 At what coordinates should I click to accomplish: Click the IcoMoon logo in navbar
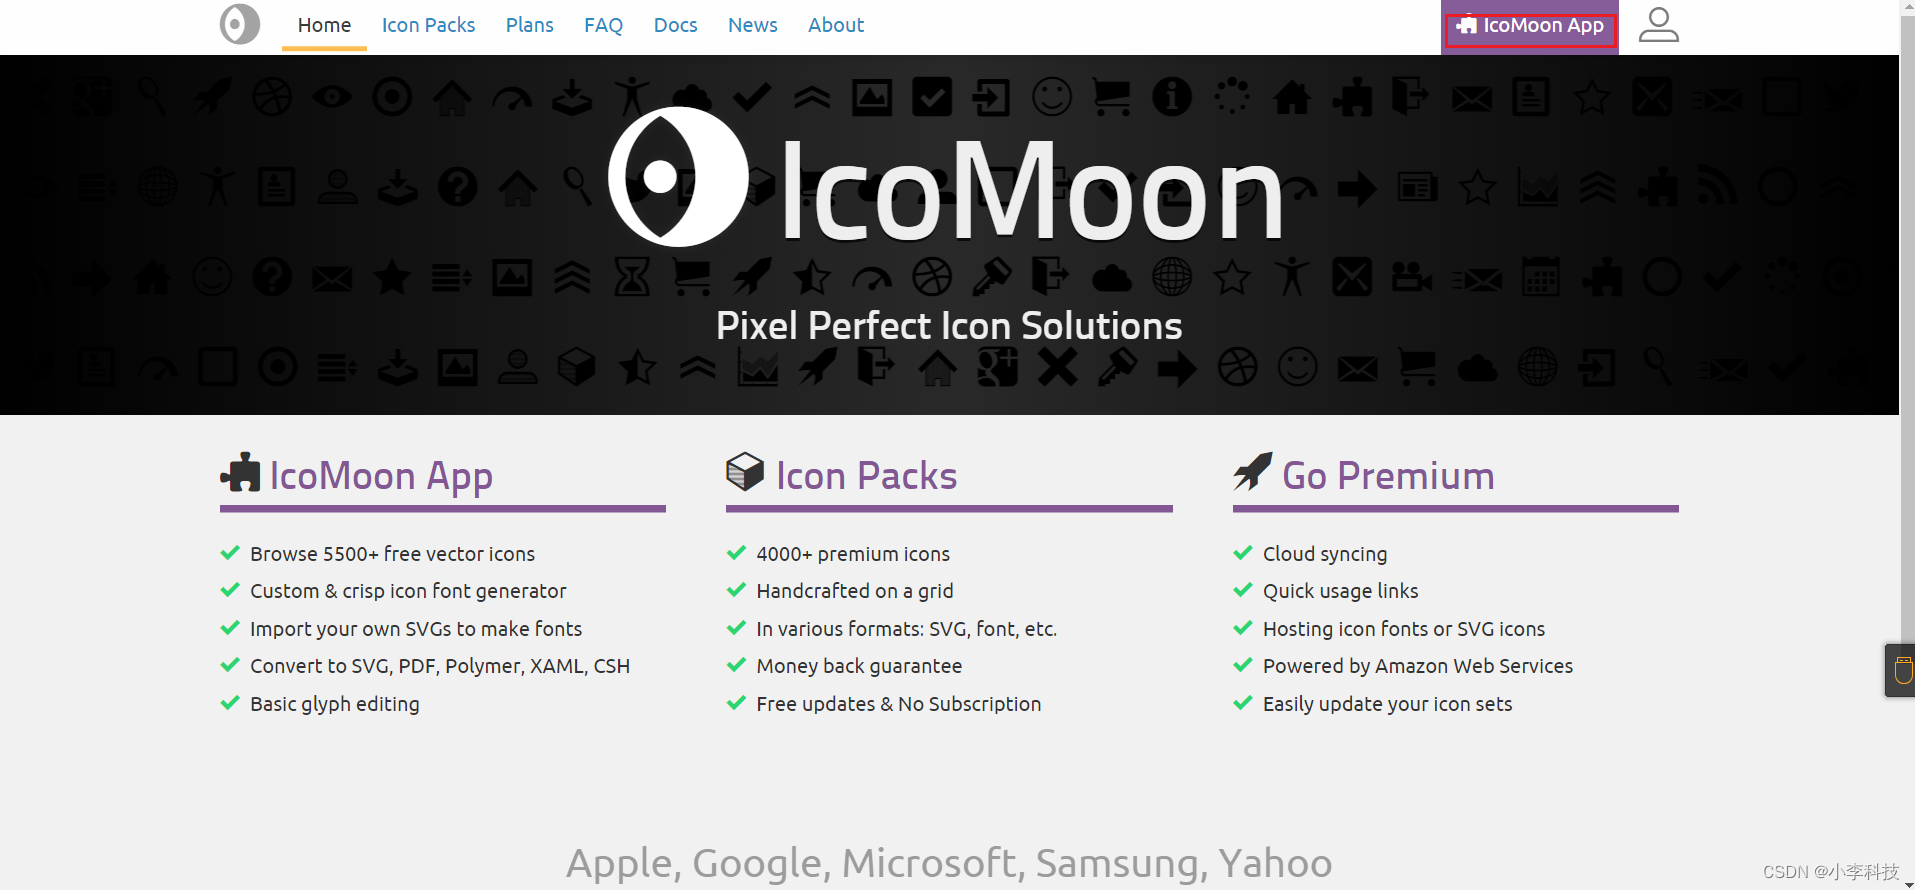coord(240,24)
